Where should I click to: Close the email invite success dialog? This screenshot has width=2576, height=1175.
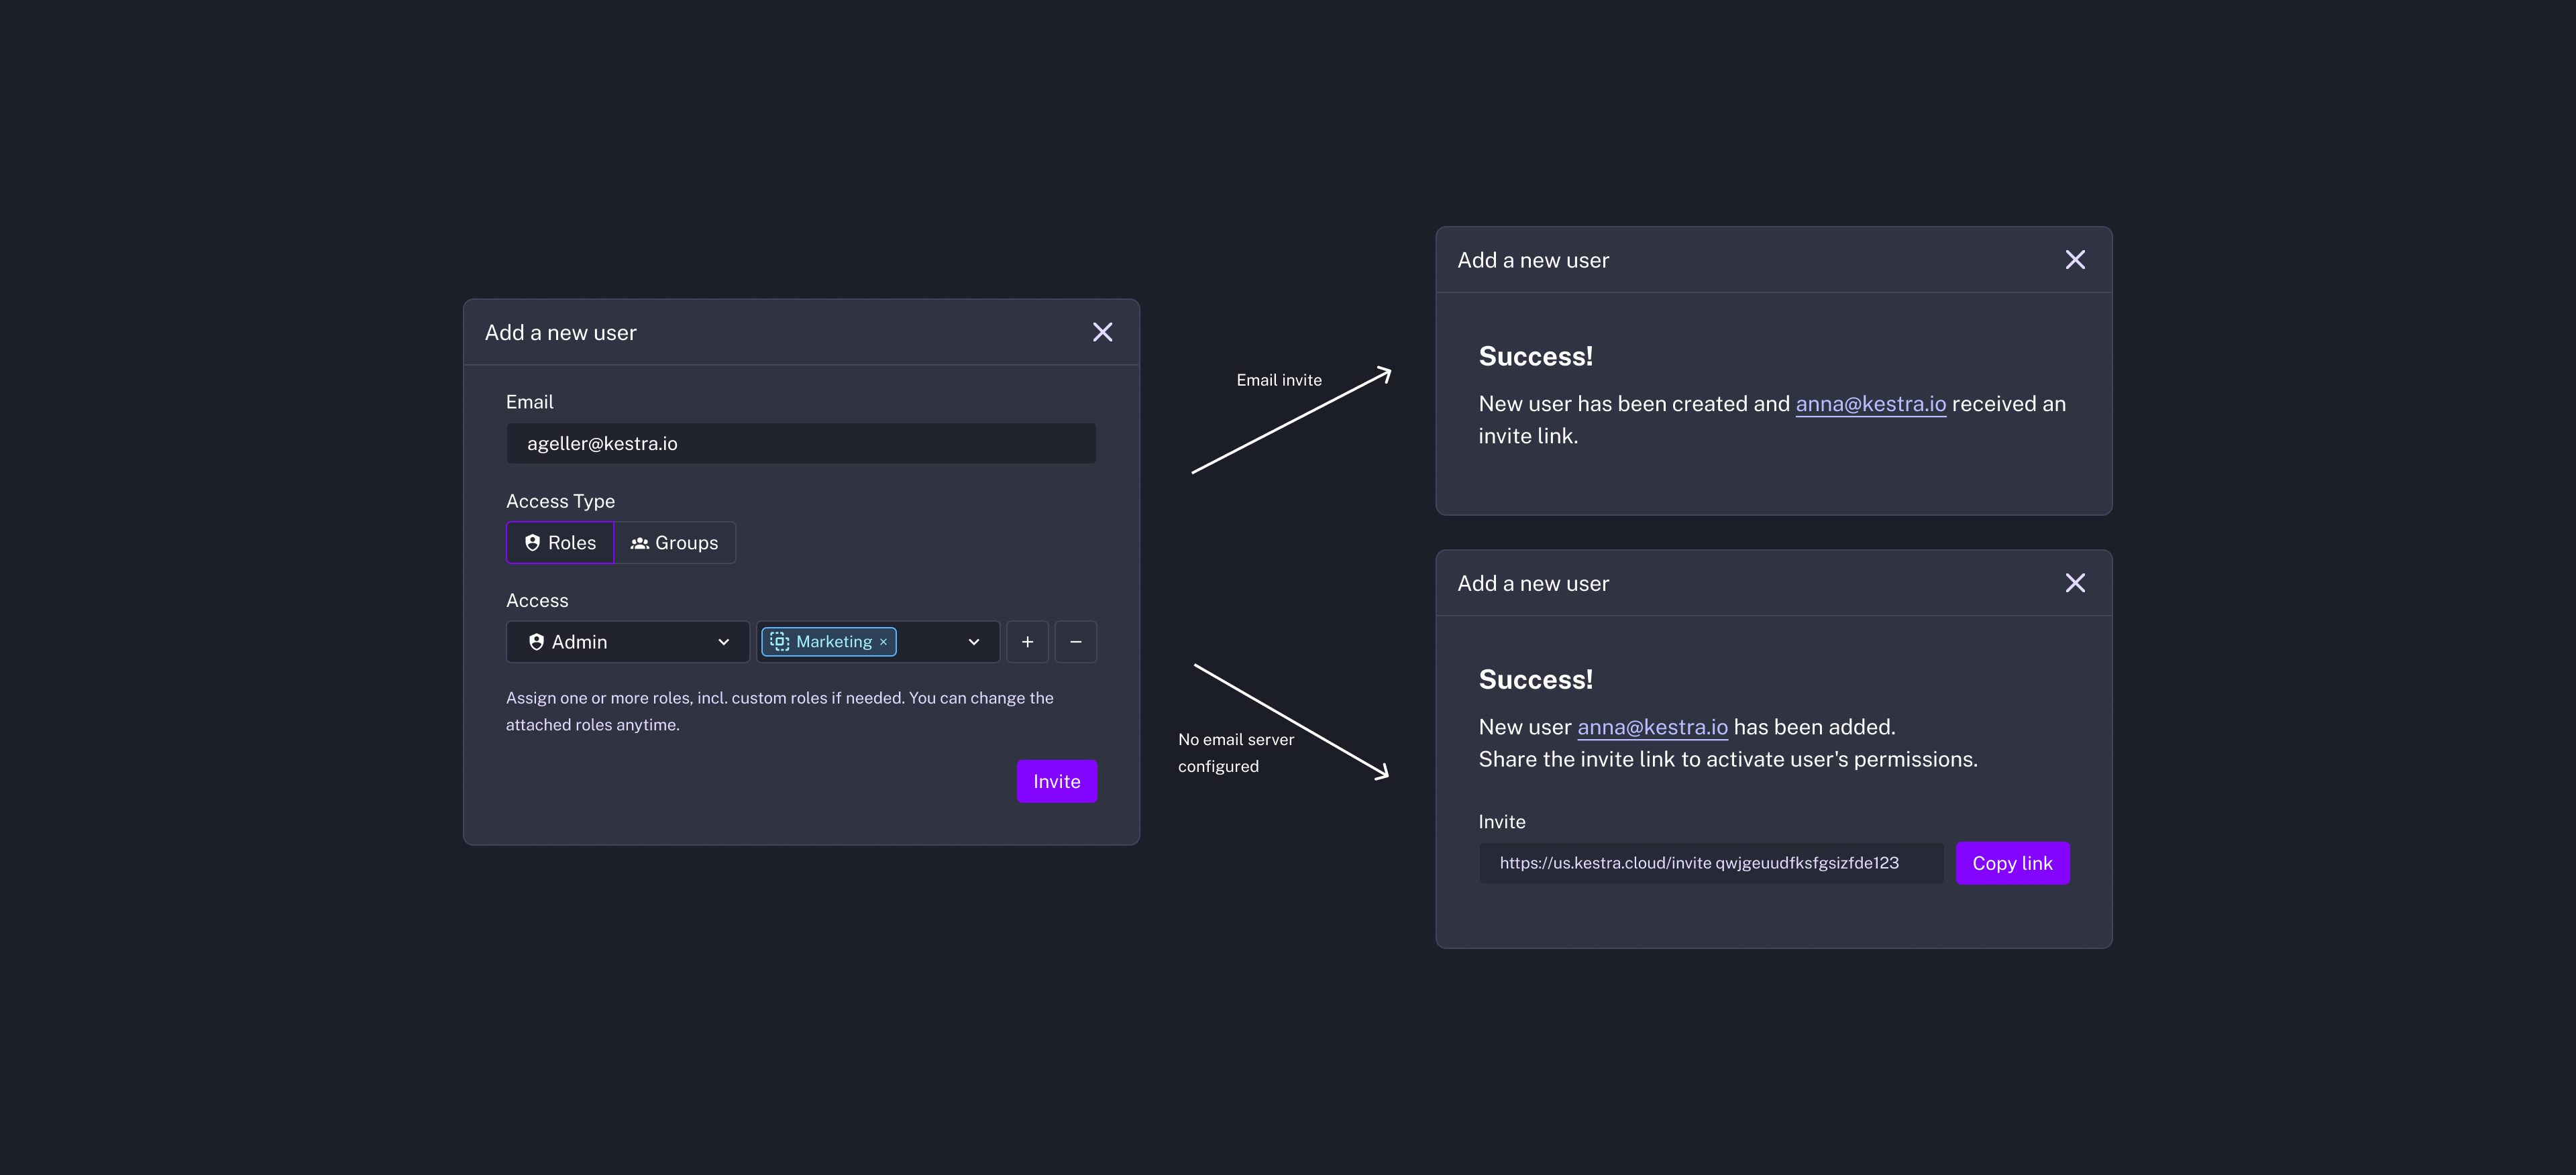coord(2075,260)
